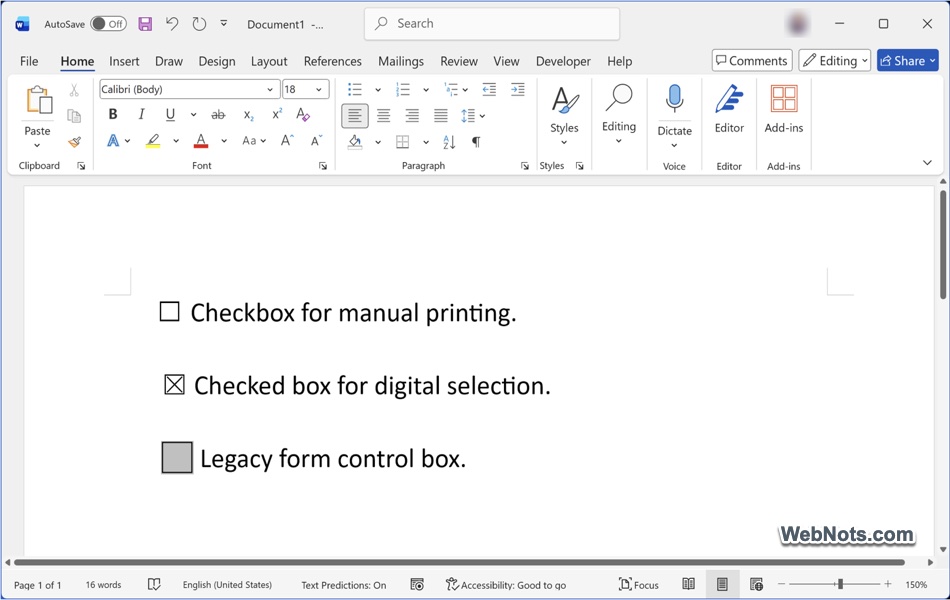The width and height of the screenshot is (950, 600).
Task: Open the Developer tab
Action: tap(563, 61)
